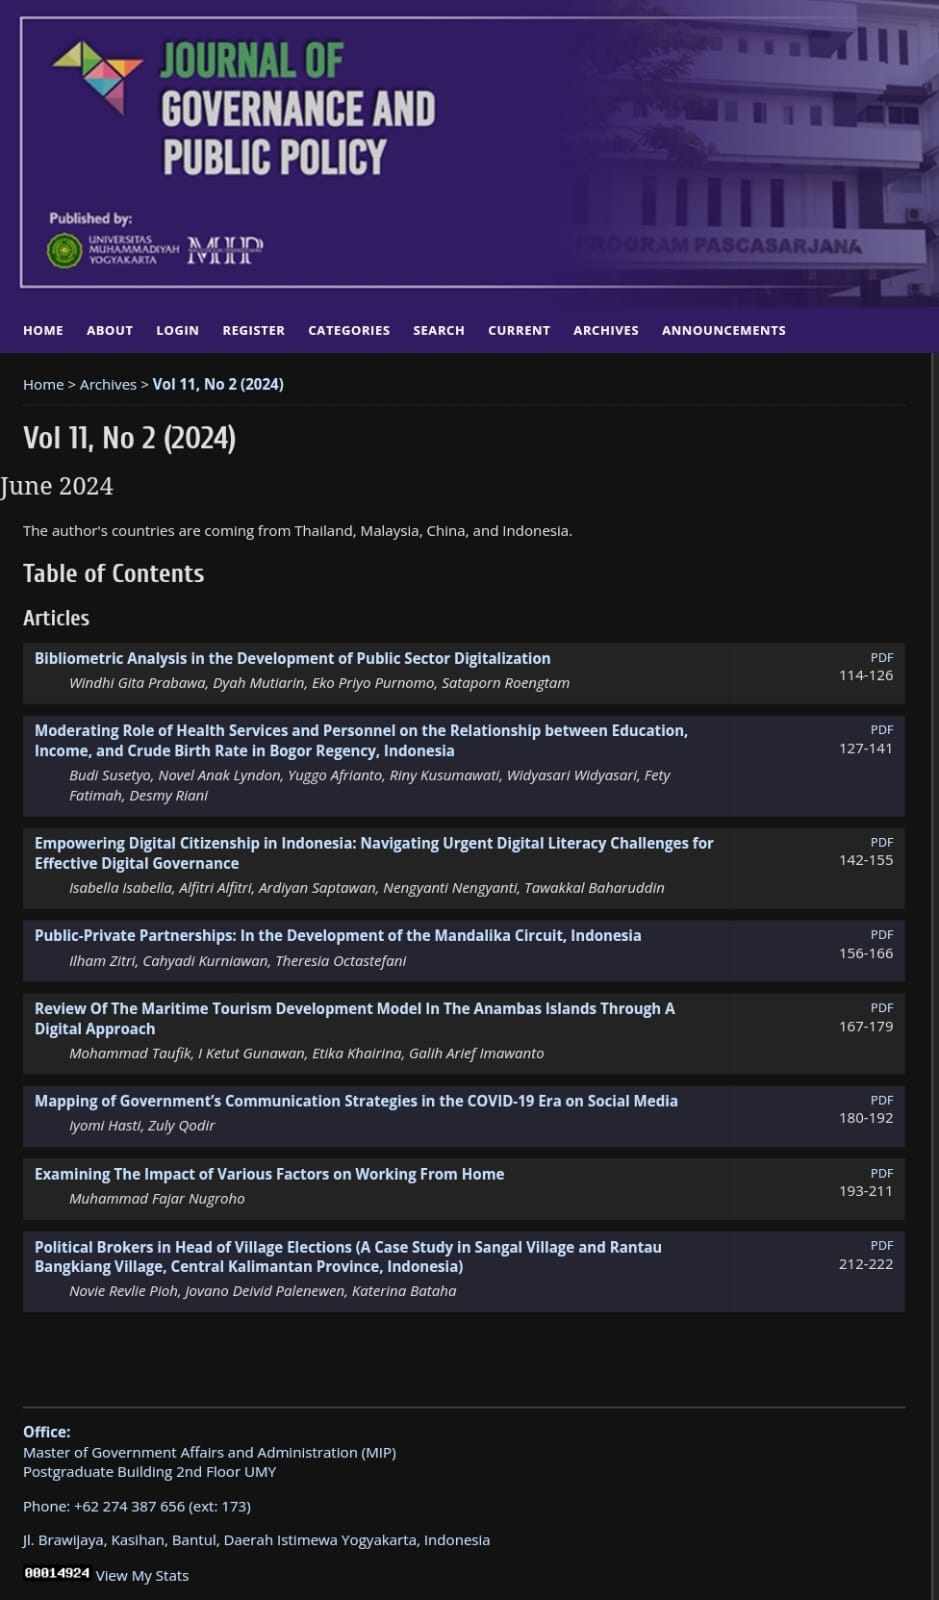Open the 'Public-Private Partnerships' Mandalika Circuit article
939x1600 pixels.
[x=338, y=935]
